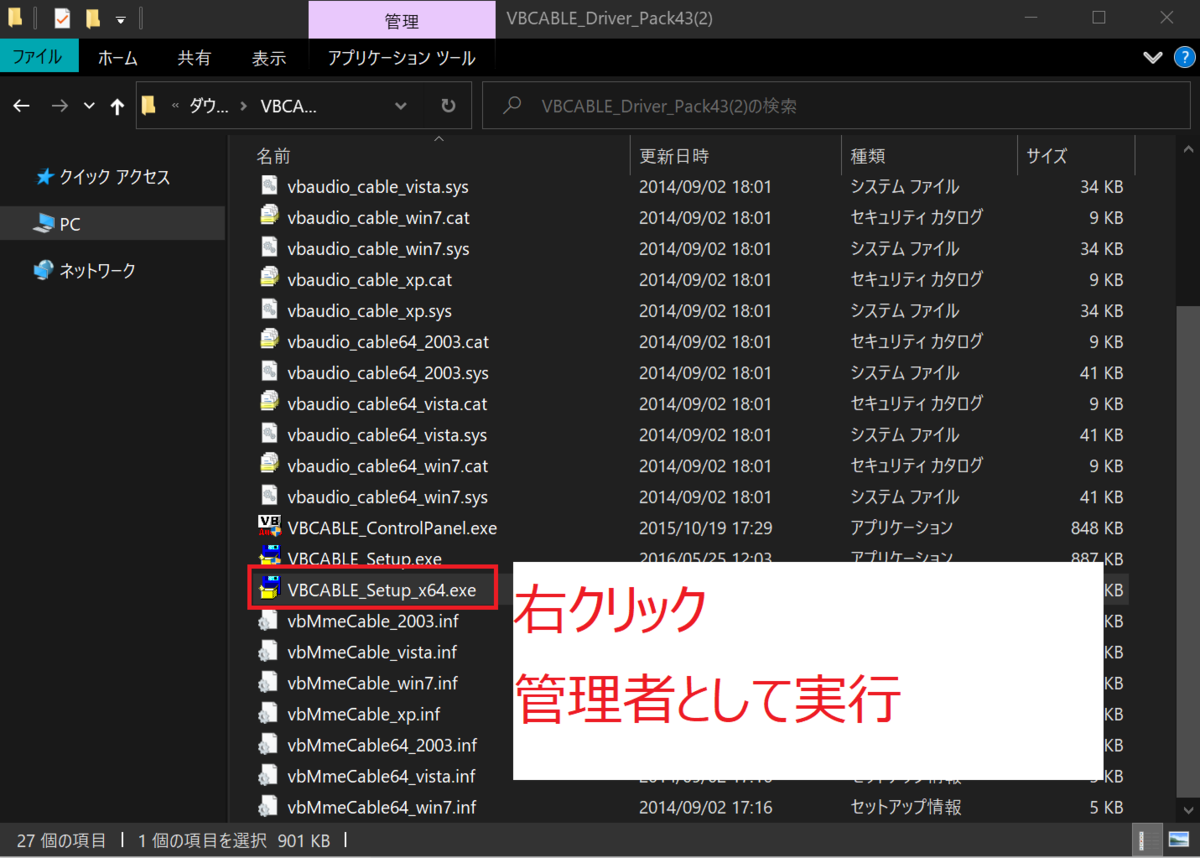This screenshot has height=858, width=1200.
Task: Switch to the 共有 ribbon tab
Action: pyautogui.click(x=194, y=58)
